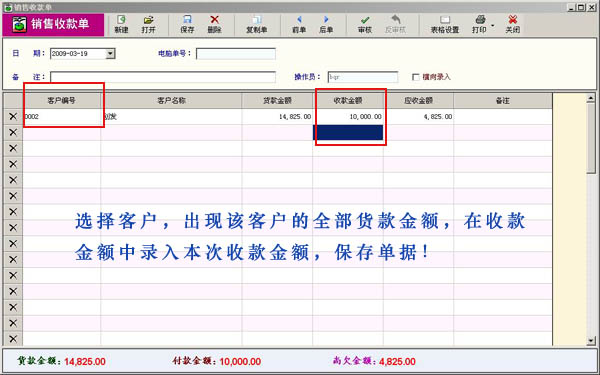Click the vertical scrollbar thumb
This screenshot has height=375, width=600.
[591, 138]
